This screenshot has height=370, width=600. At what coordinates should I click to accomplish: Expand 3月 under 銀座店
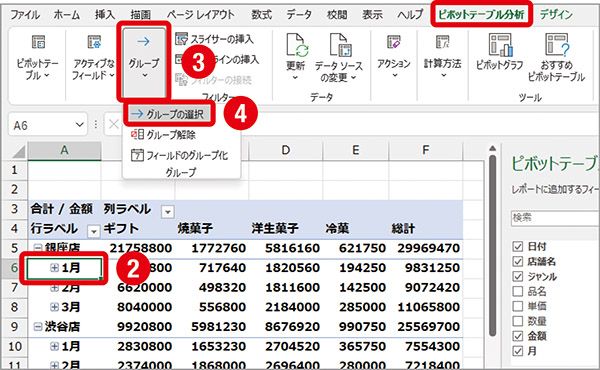pos(54,307)
